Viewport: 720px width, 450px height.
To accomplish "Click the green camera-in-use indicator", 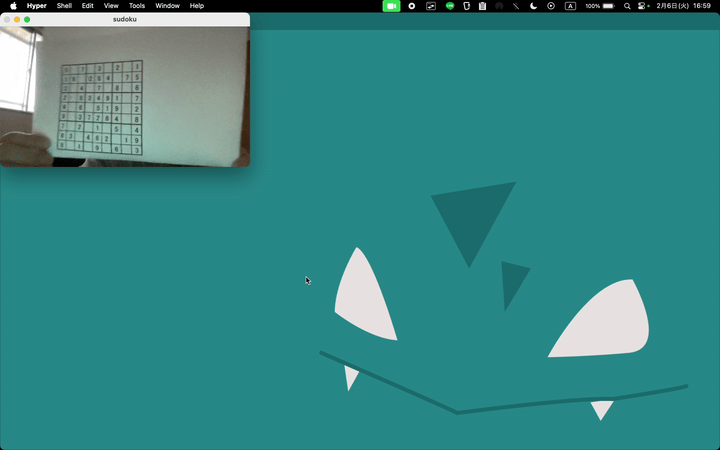I will (391, 6).
